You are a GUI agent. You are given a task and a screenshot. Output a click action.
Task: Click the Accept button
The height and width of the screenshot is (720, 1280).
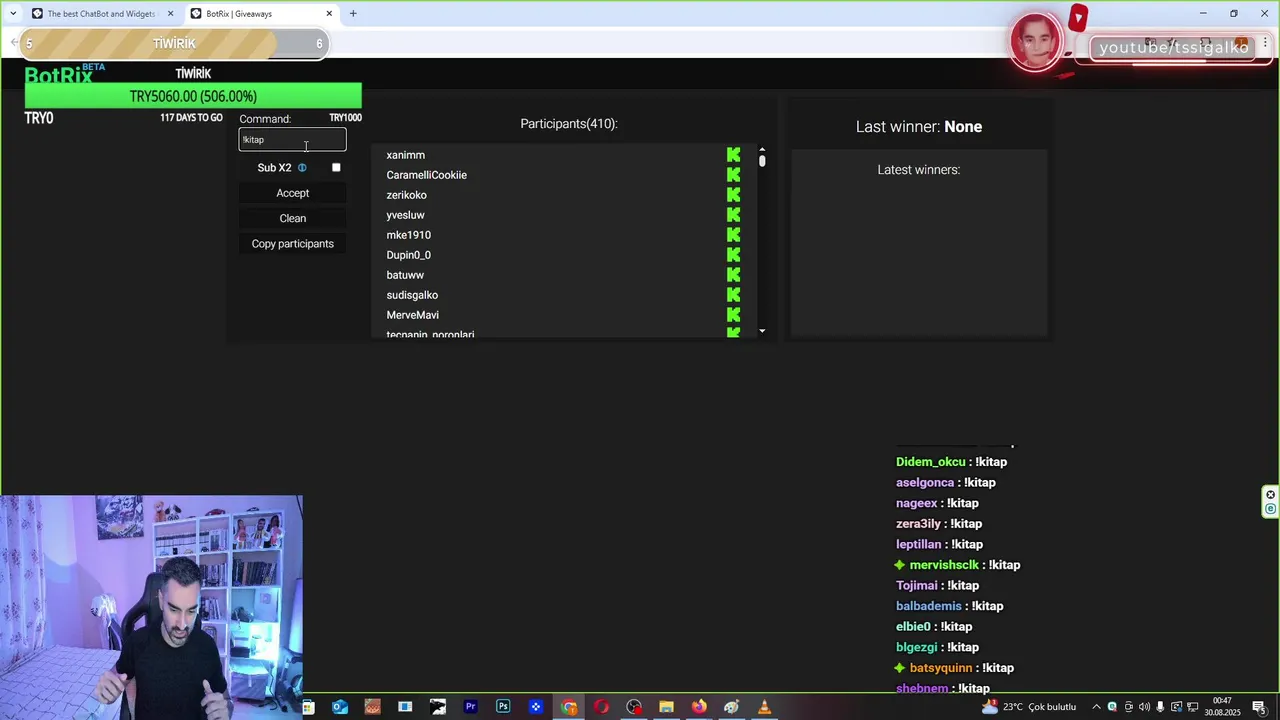(x=293, y=193)
